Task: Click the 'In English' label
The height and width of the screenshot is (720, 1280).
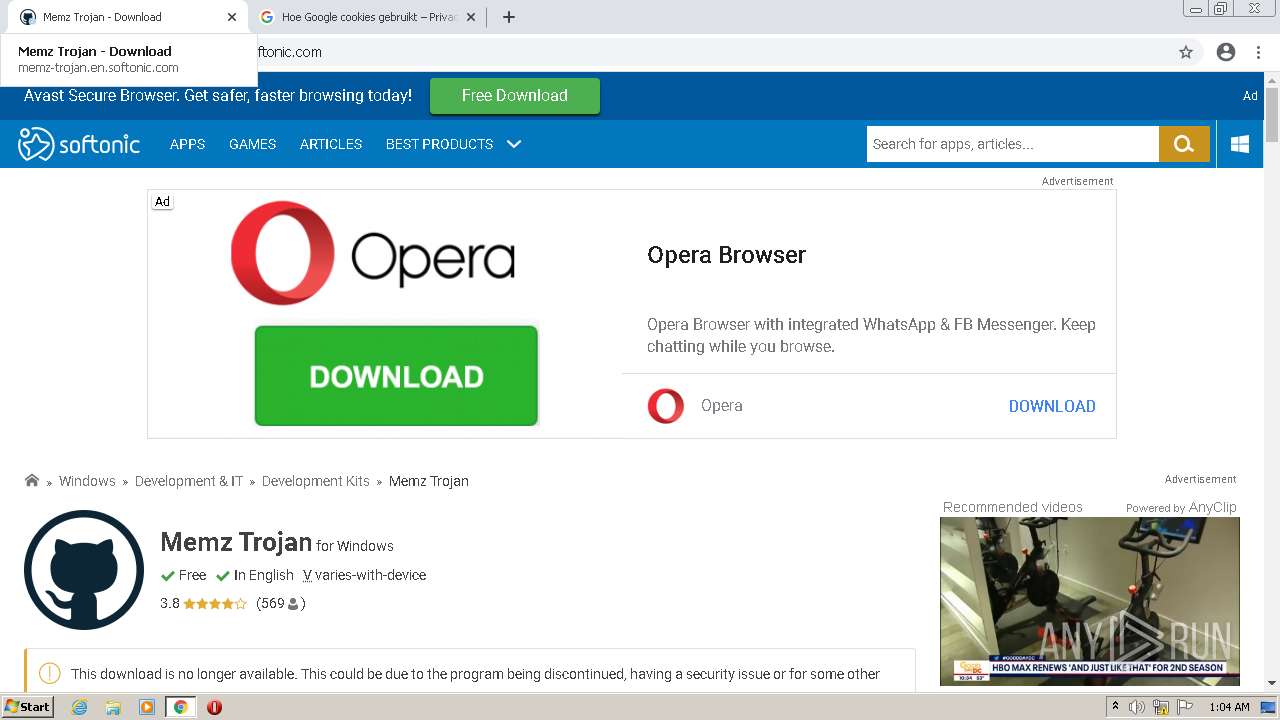Action: pos(264,575)
